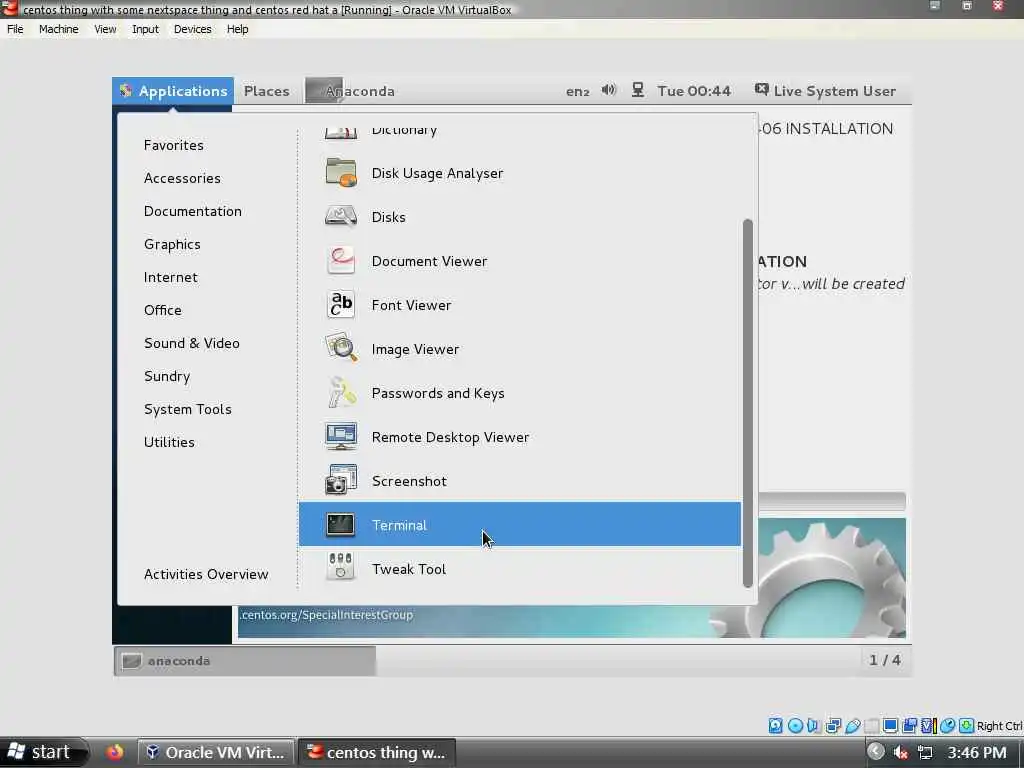Select the Favorites category

[174, 145]
